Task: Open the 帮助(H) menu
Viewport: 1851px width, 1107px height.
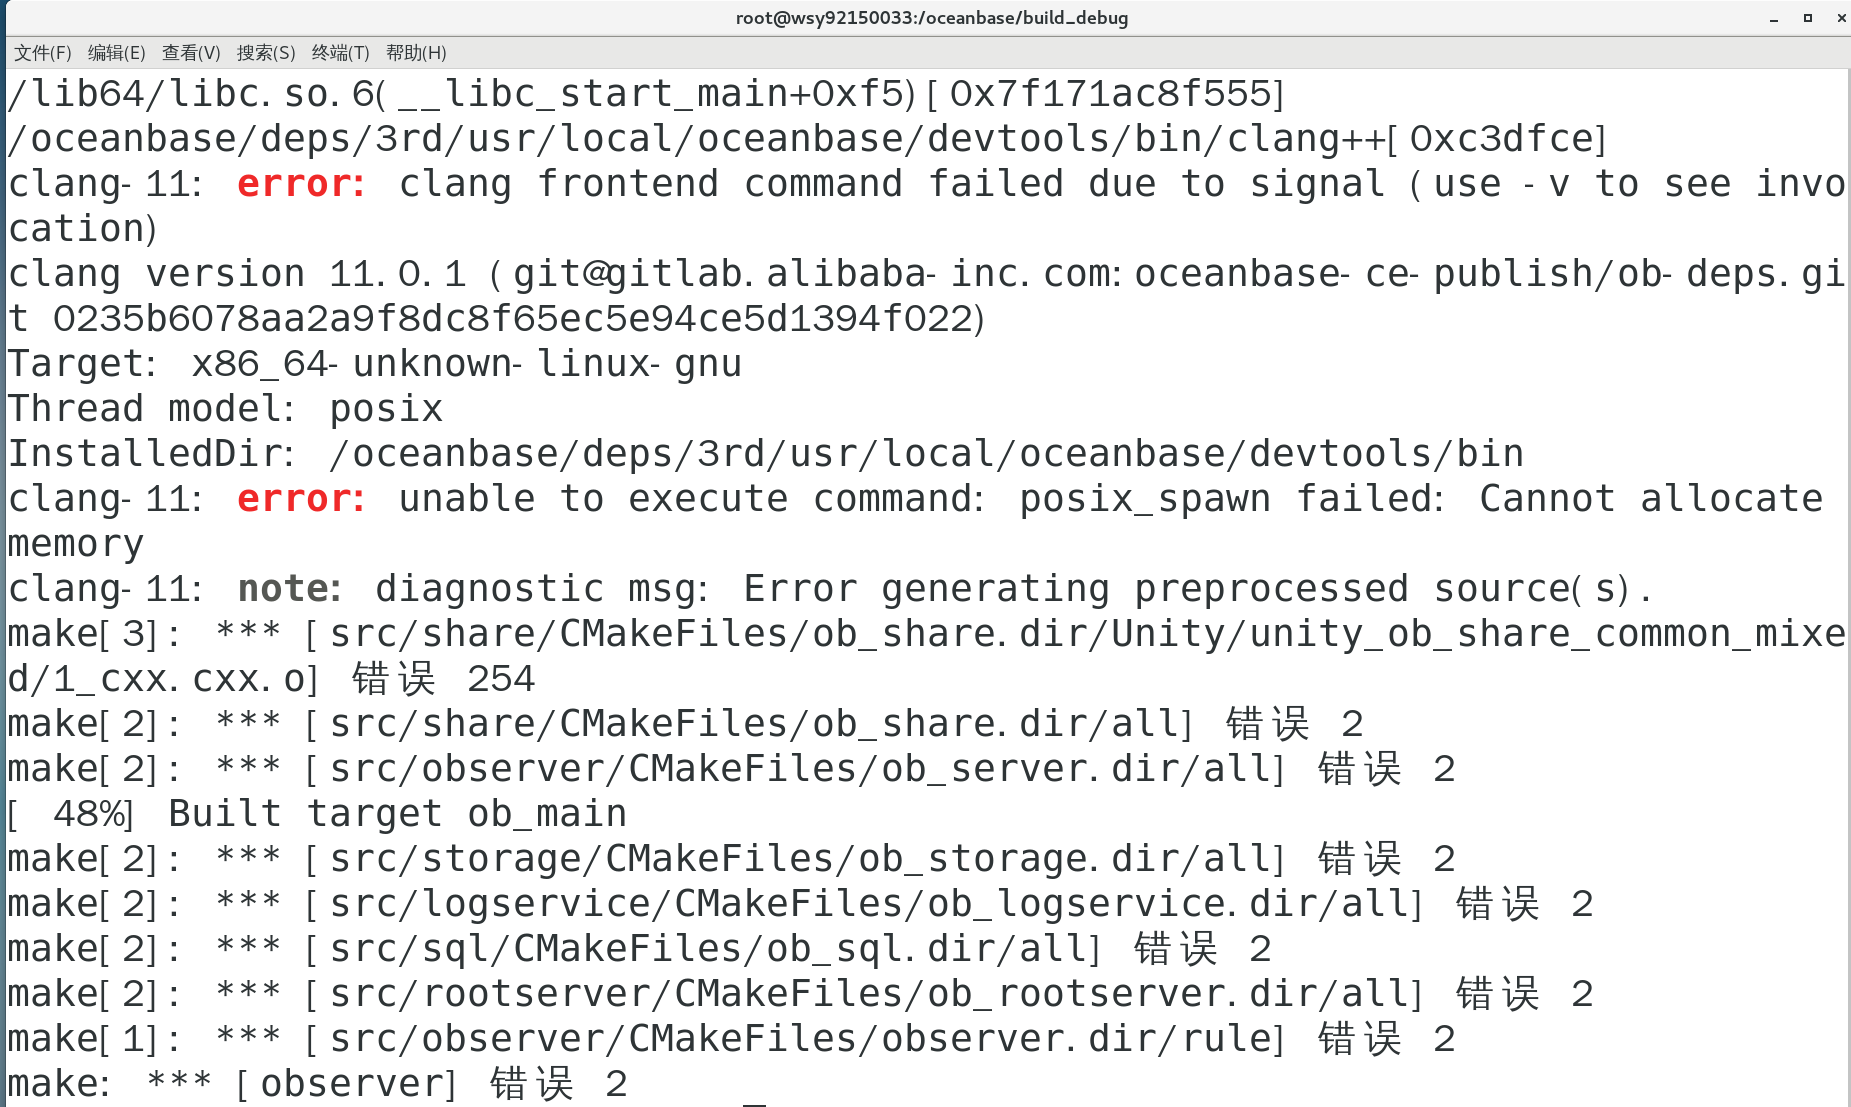Action: point(416,53)
